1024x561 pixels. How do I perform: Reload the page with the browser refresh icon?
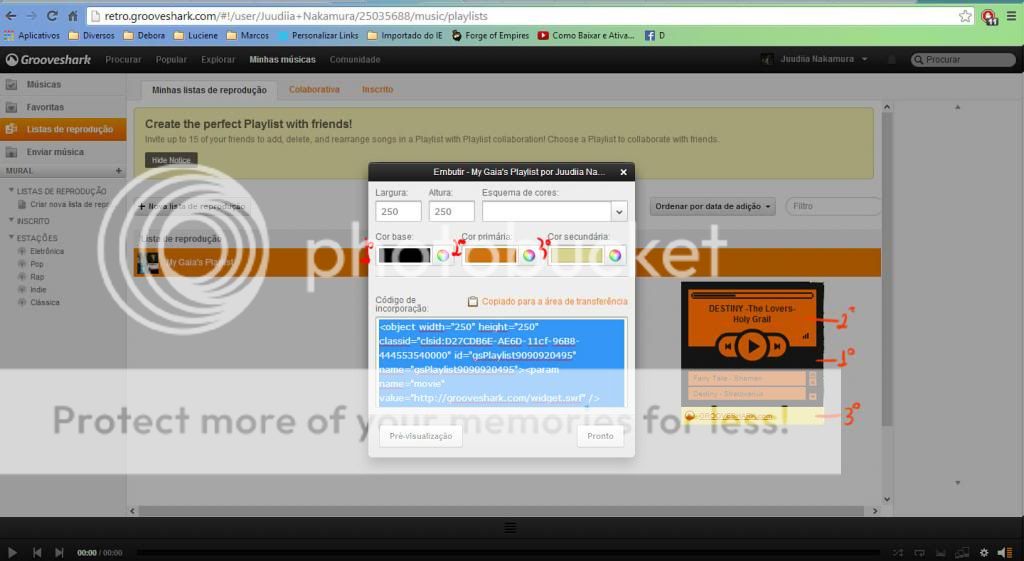51,16
